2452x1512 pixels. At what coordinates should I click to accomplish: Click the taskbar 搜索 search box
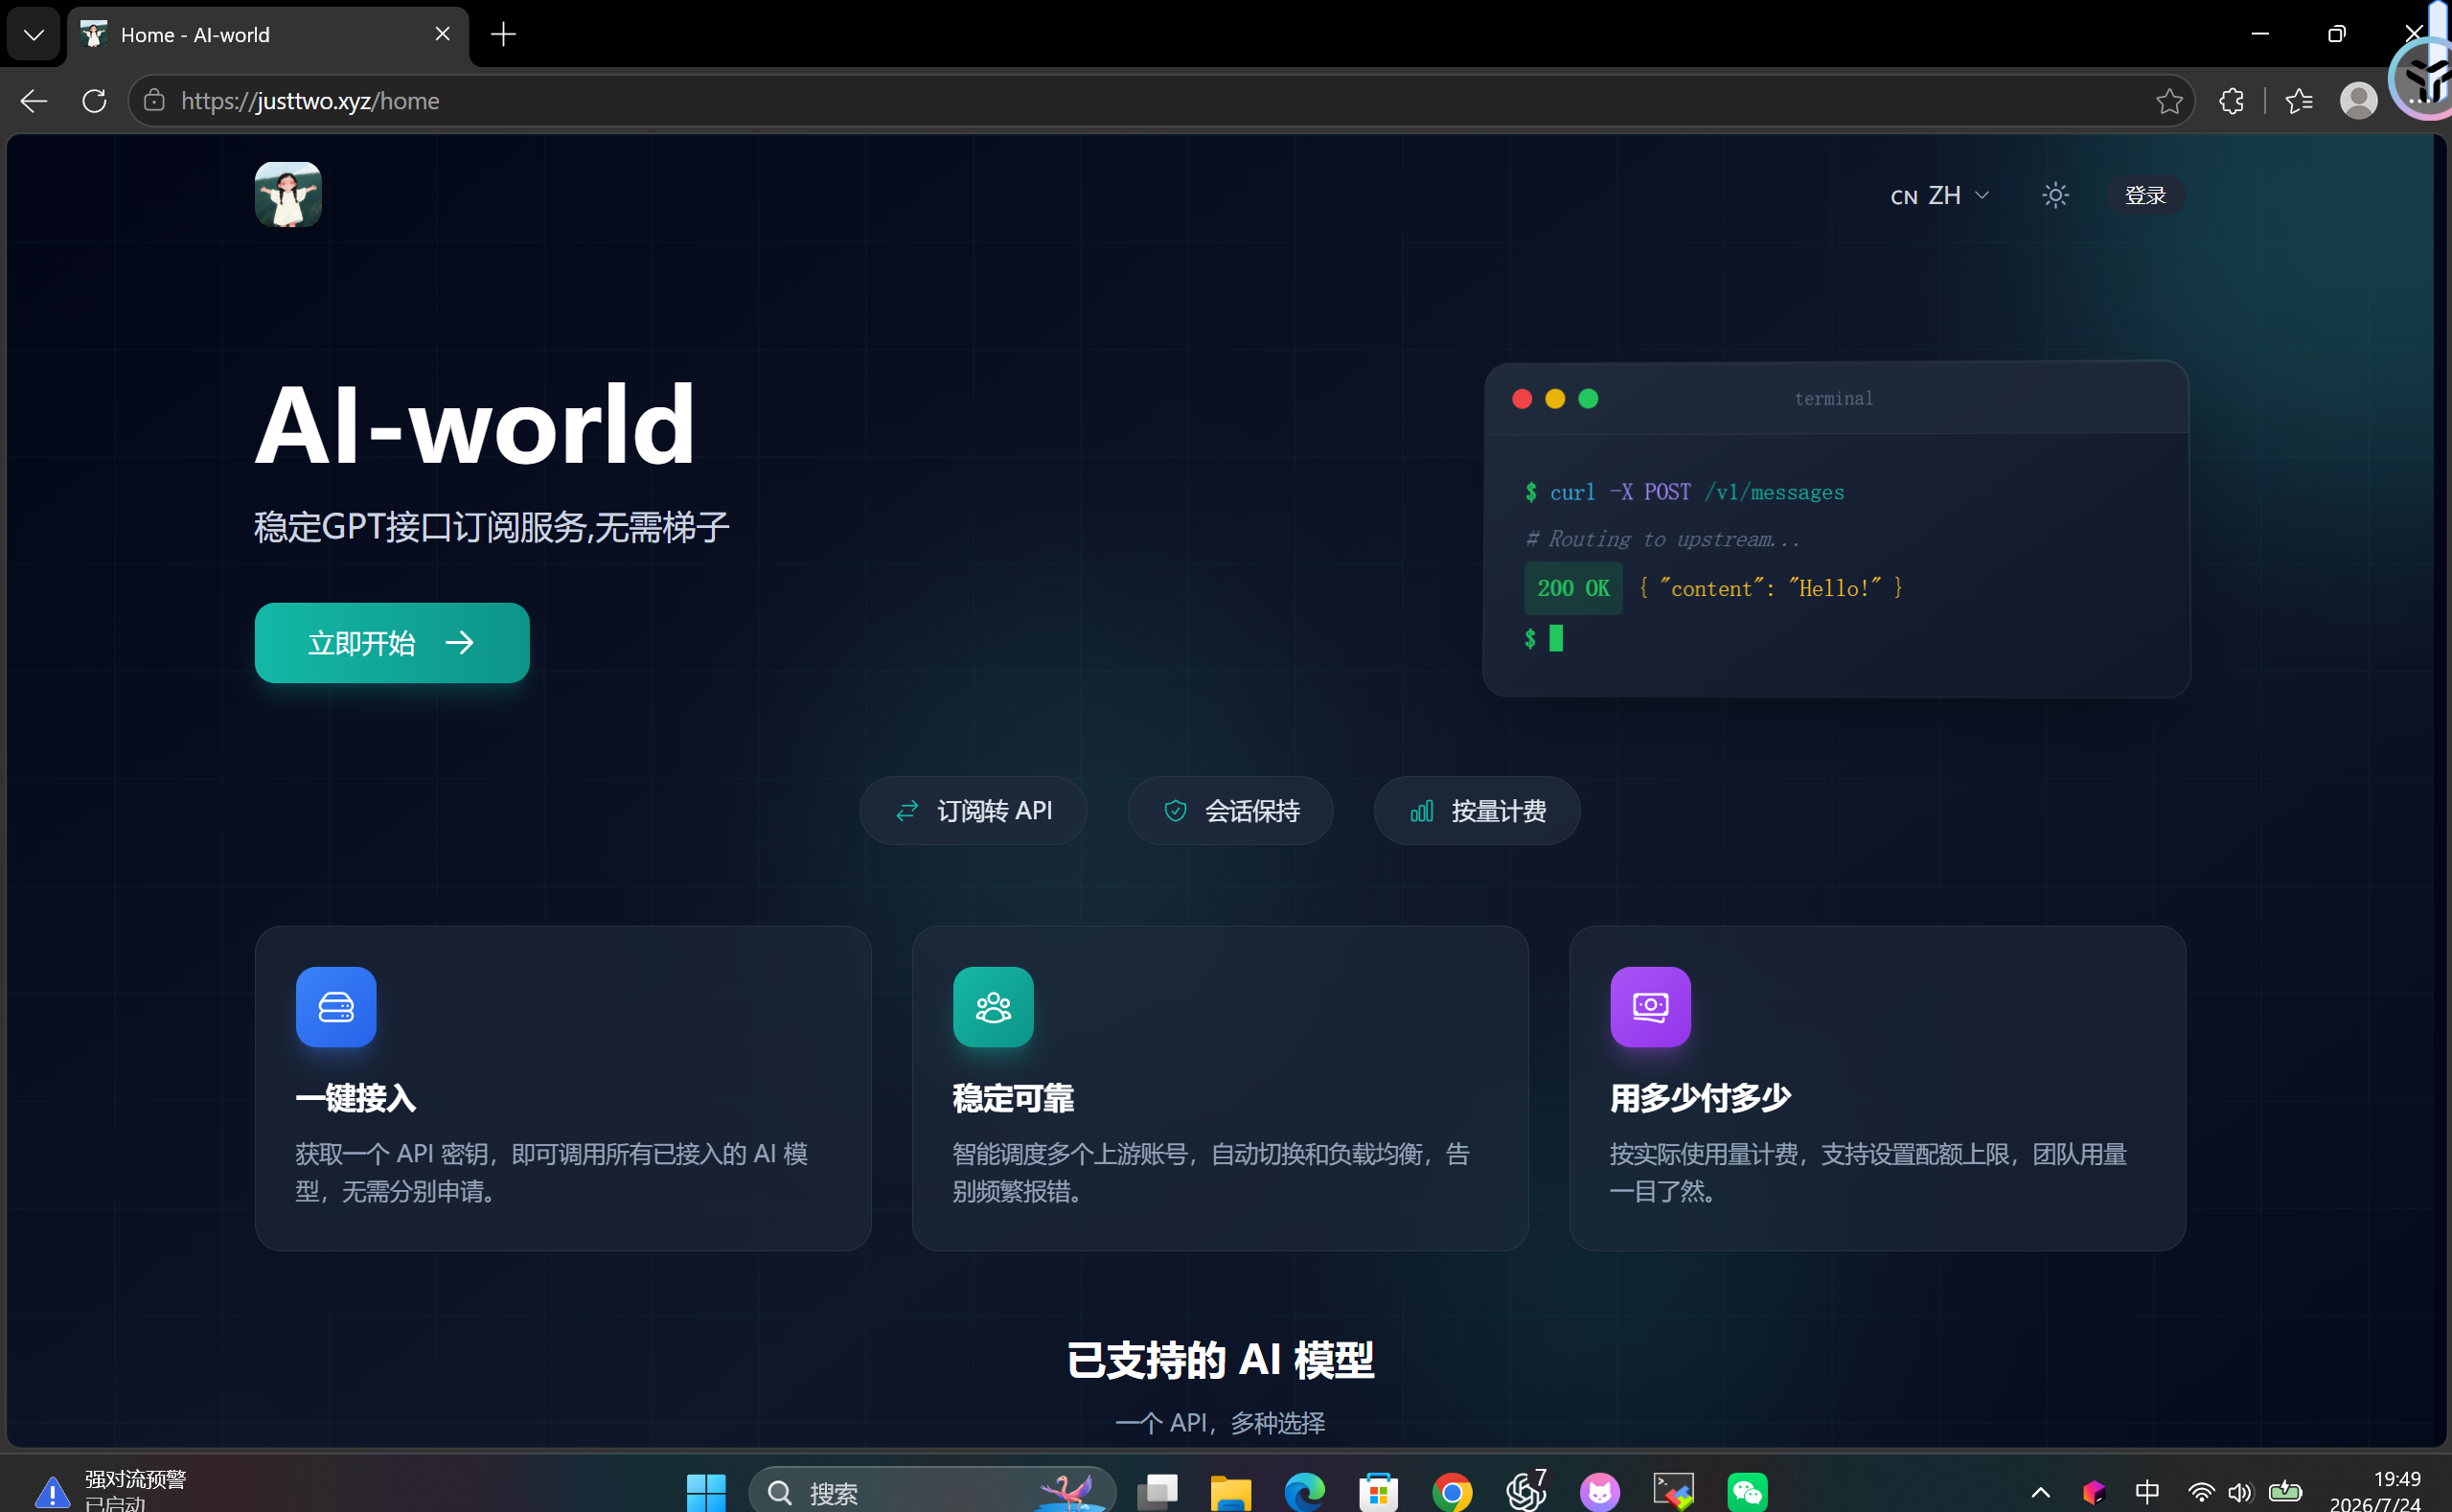click(x=932, y=1492)
